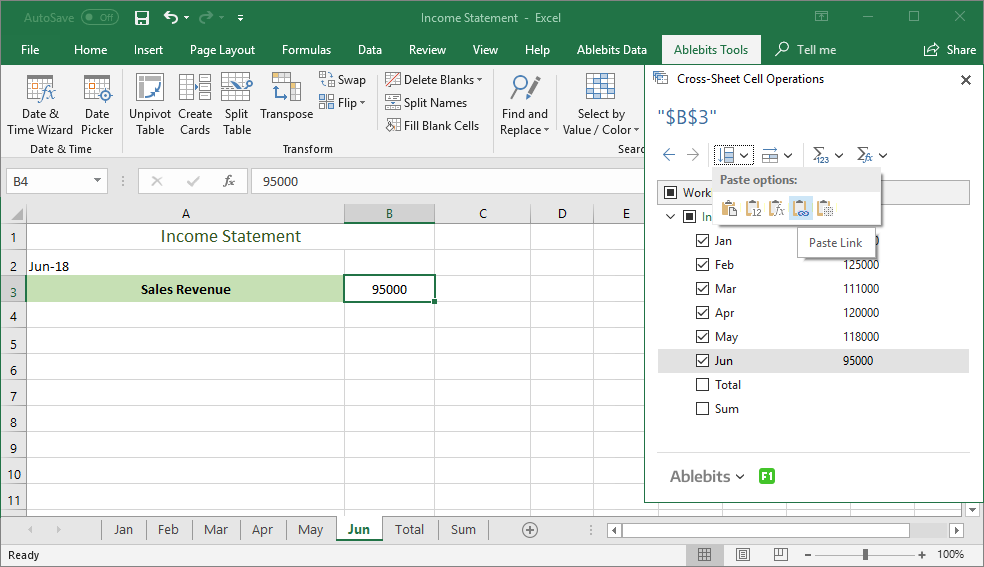This screenshot has height=567, width=984.
Task: Open the Fill Blank Cells tool
Action: [x=432, y=125]
